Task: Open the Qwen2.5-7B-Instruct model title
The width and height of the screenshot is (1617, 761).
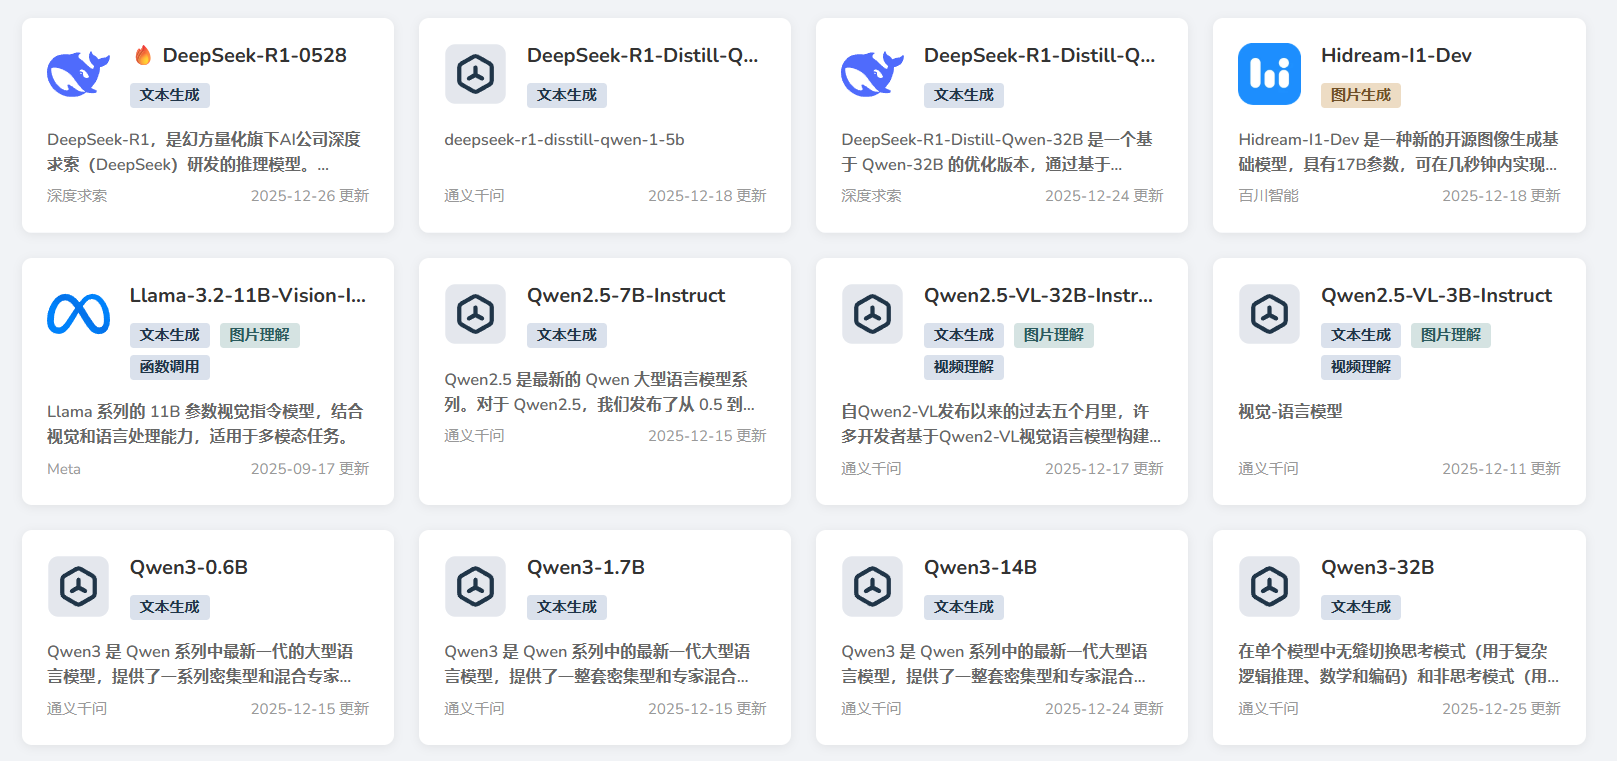Action: coord(626,295)
